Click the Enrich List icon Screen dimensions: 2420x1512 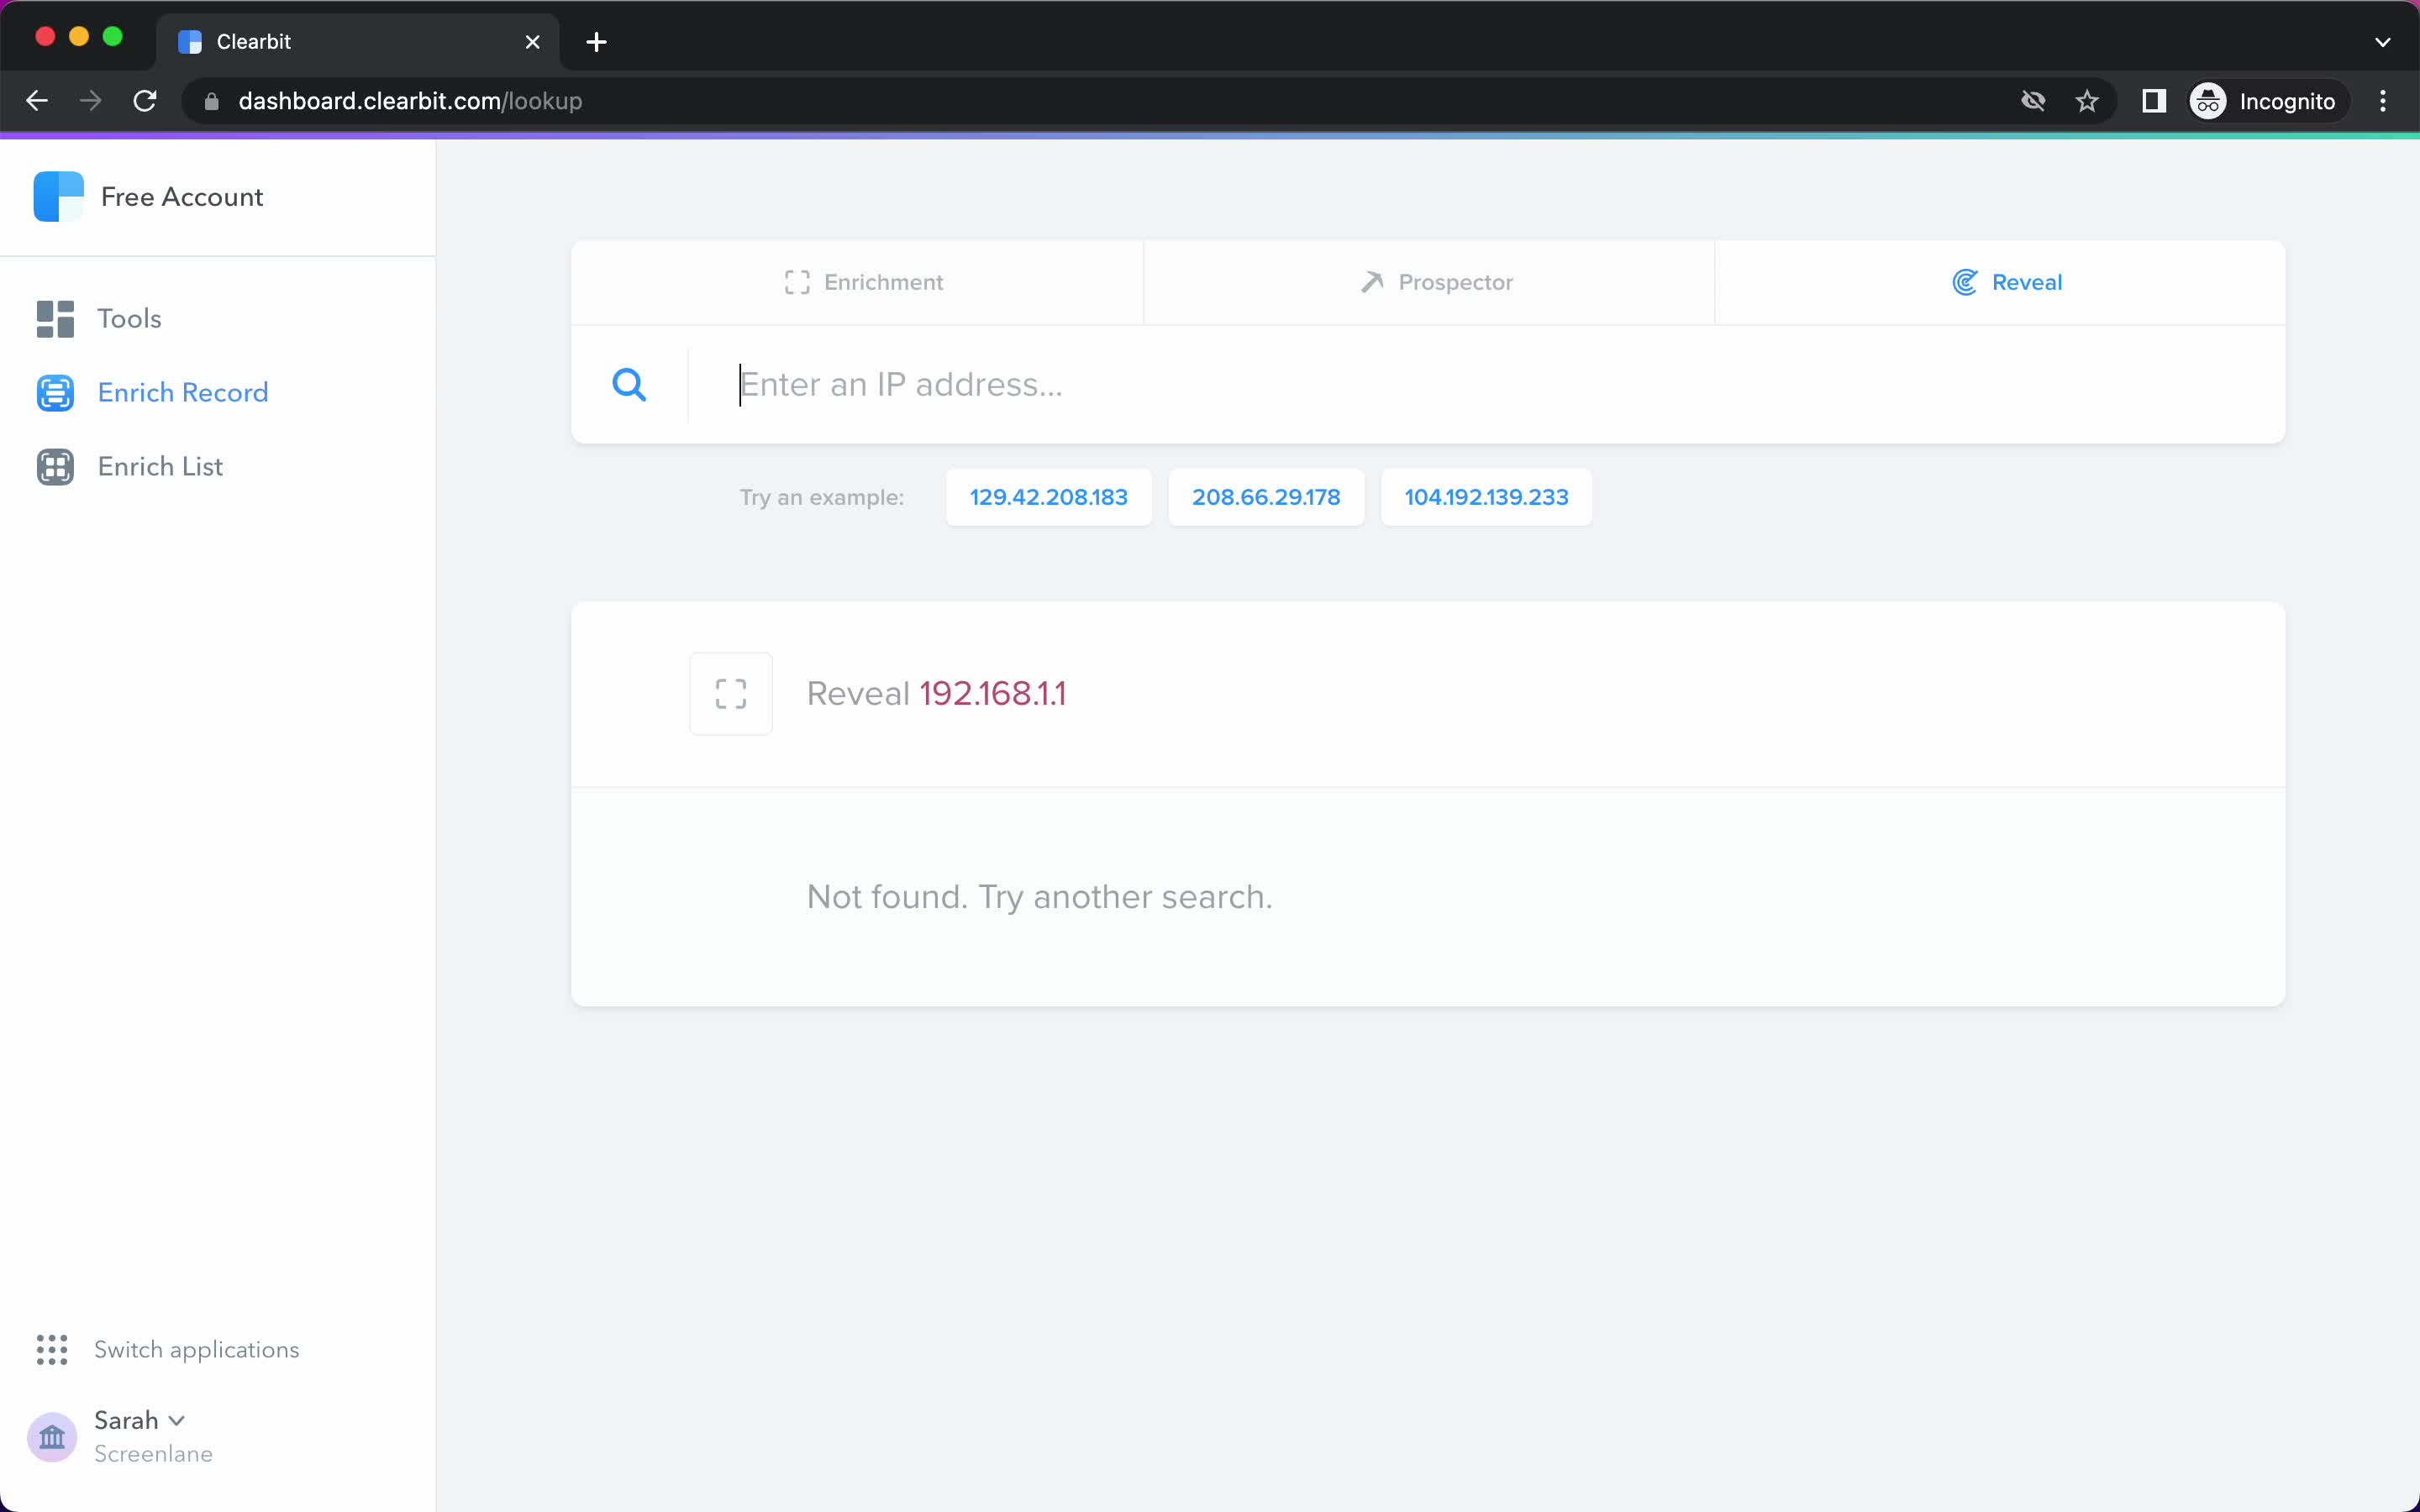click(x=55, y=467)
